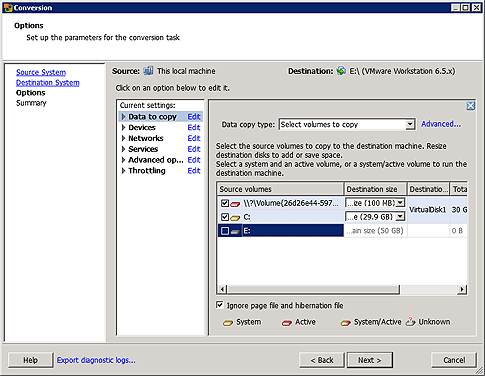Open the Data copy type dropdown
Viewport: 485px width, 376px height.
(410, 125)
